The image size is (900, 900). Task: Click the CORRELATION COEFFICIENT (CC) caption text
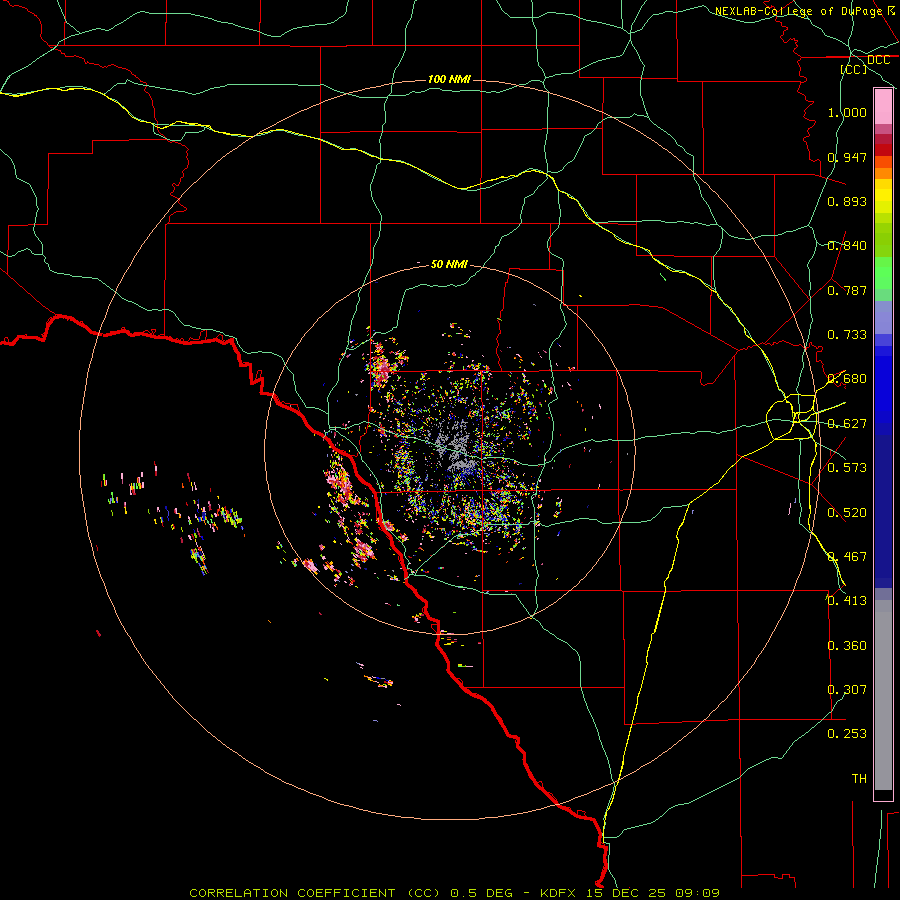(315, 893)
